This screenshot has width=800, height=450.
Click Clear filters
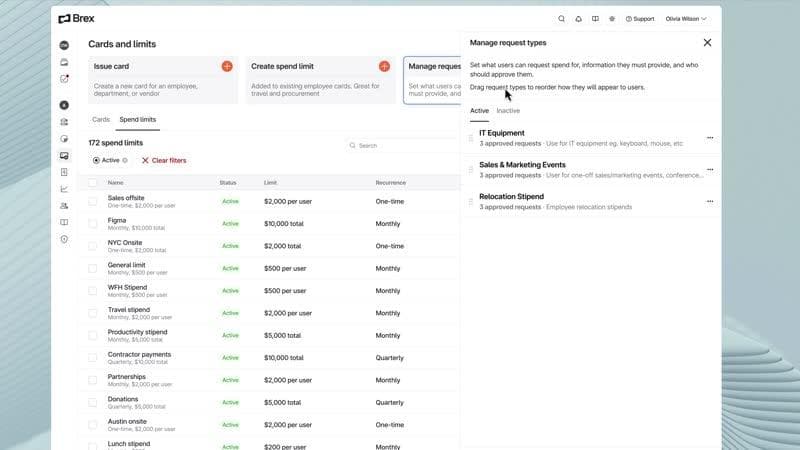coord(164,160)
